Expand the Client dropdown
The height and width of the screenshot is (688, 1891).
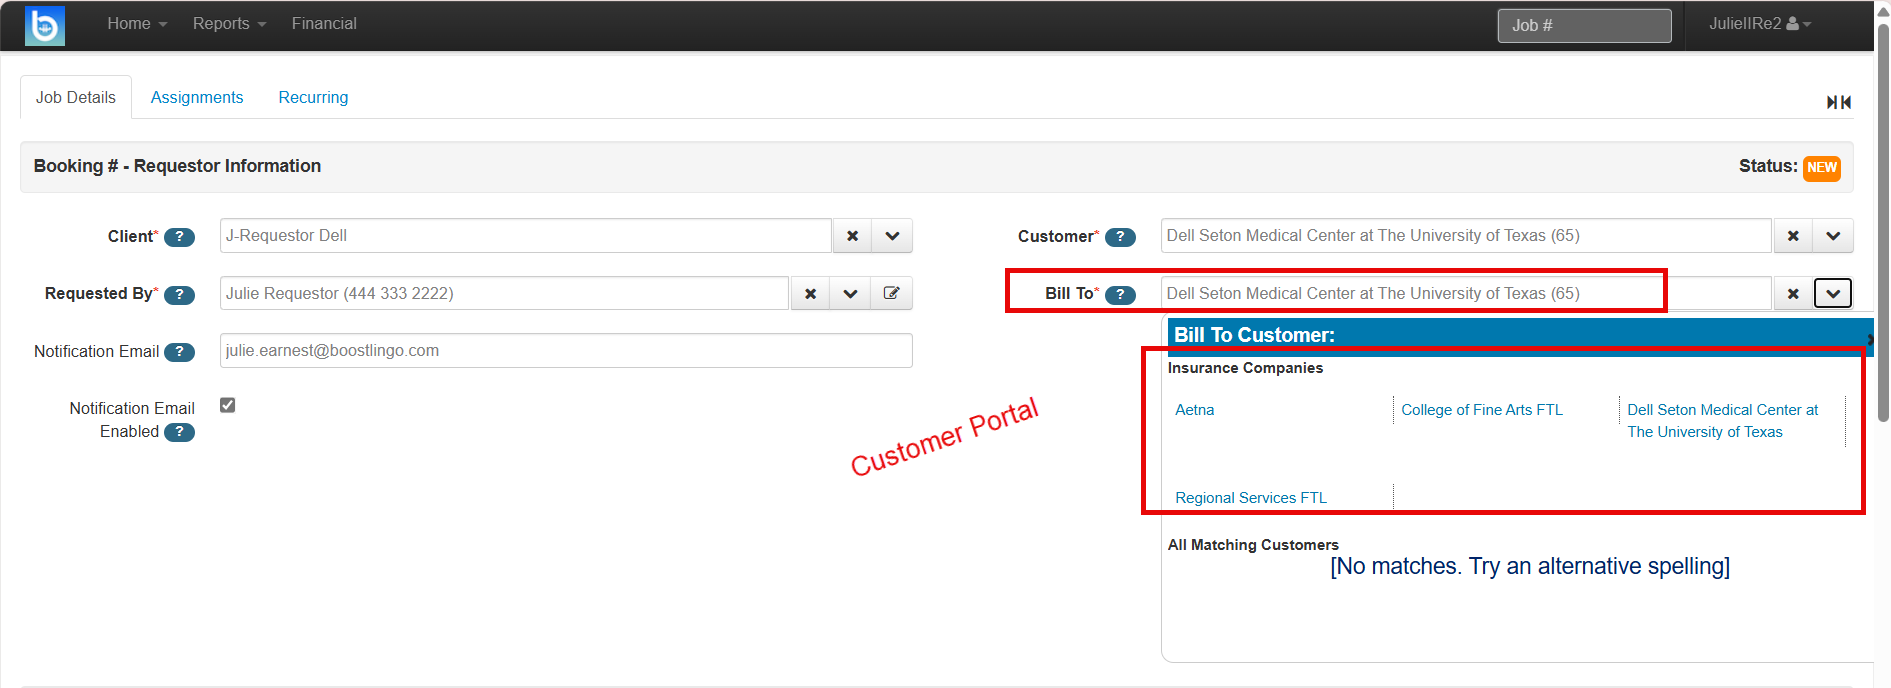892,236
